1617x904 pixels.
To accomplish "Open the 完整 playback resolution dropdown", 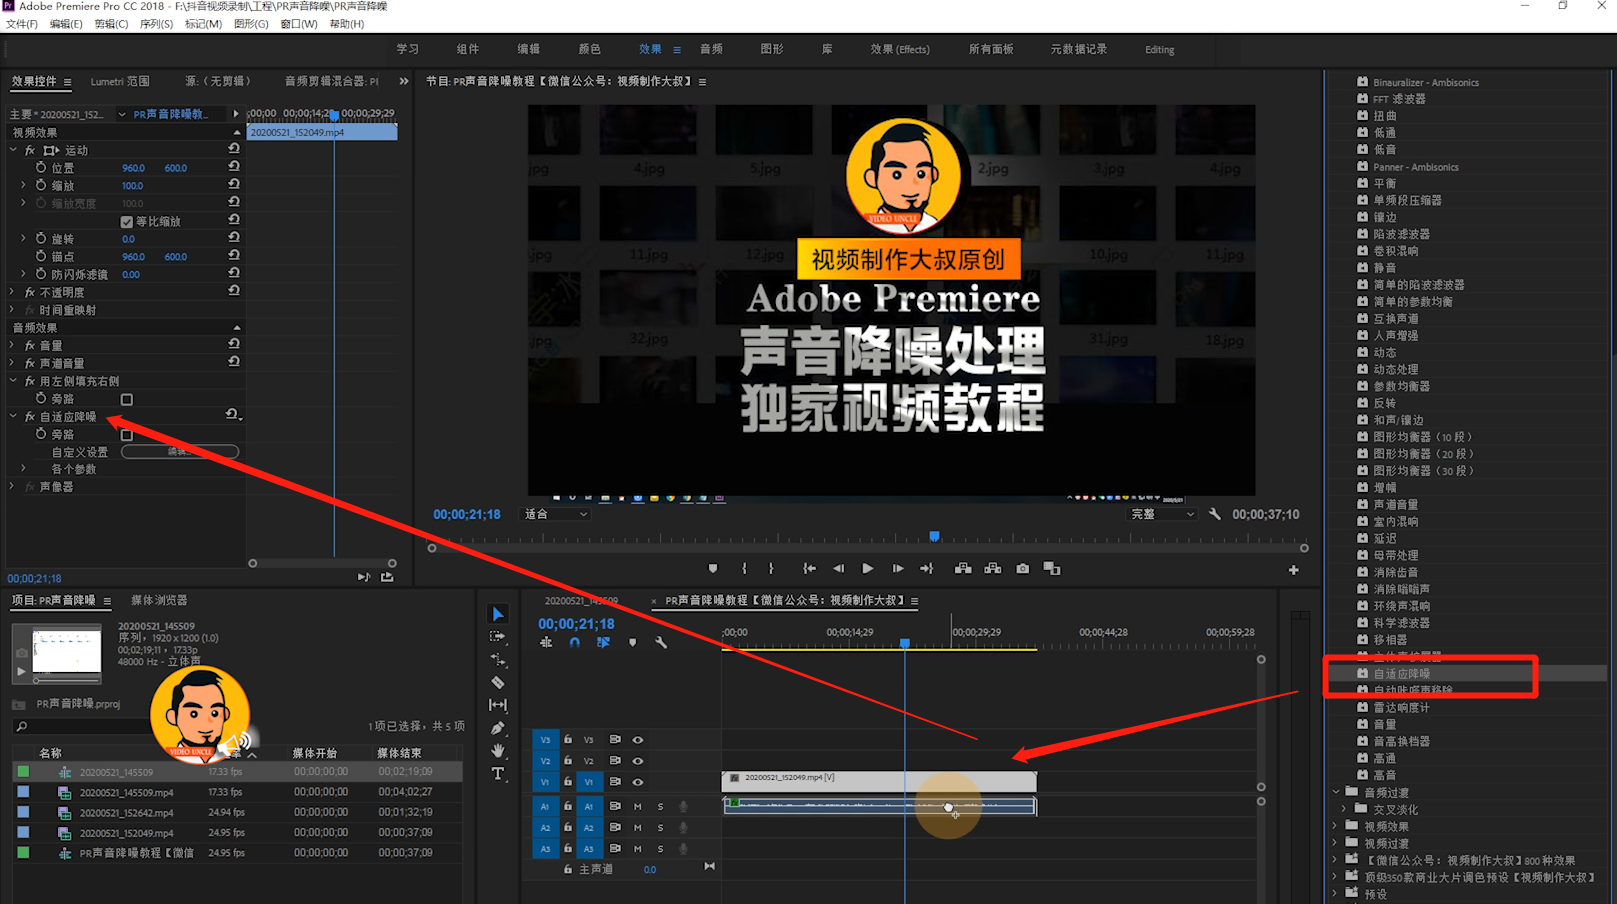I will tap(1163, 514).
